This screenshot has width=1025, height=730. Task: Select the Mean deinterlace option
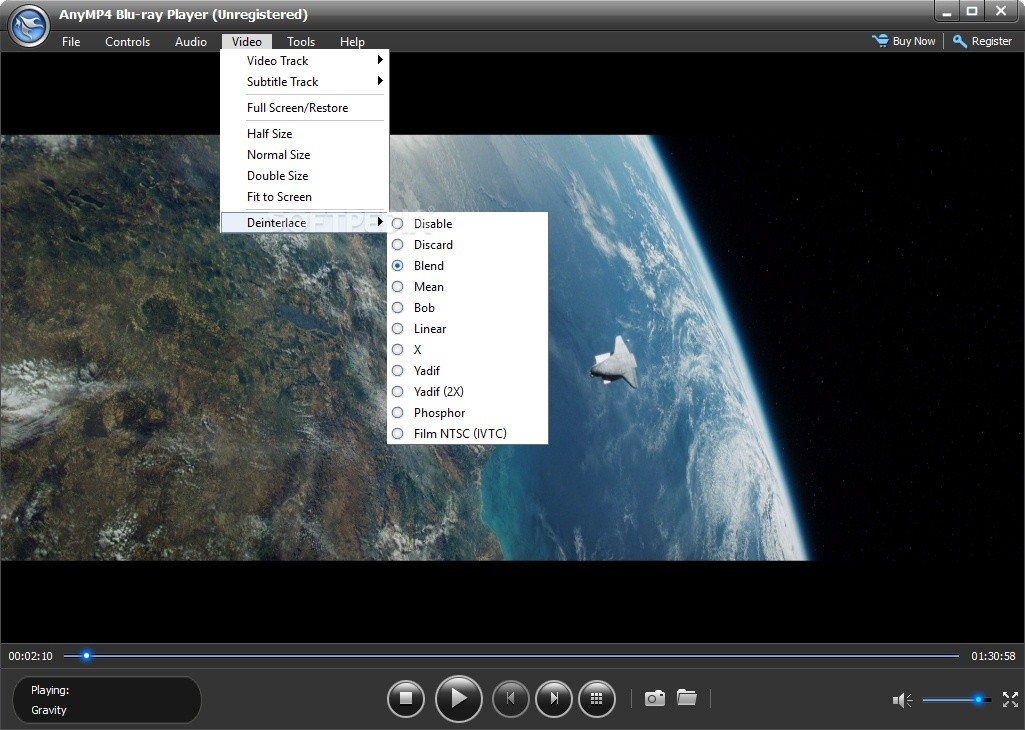tap(467, 286)
